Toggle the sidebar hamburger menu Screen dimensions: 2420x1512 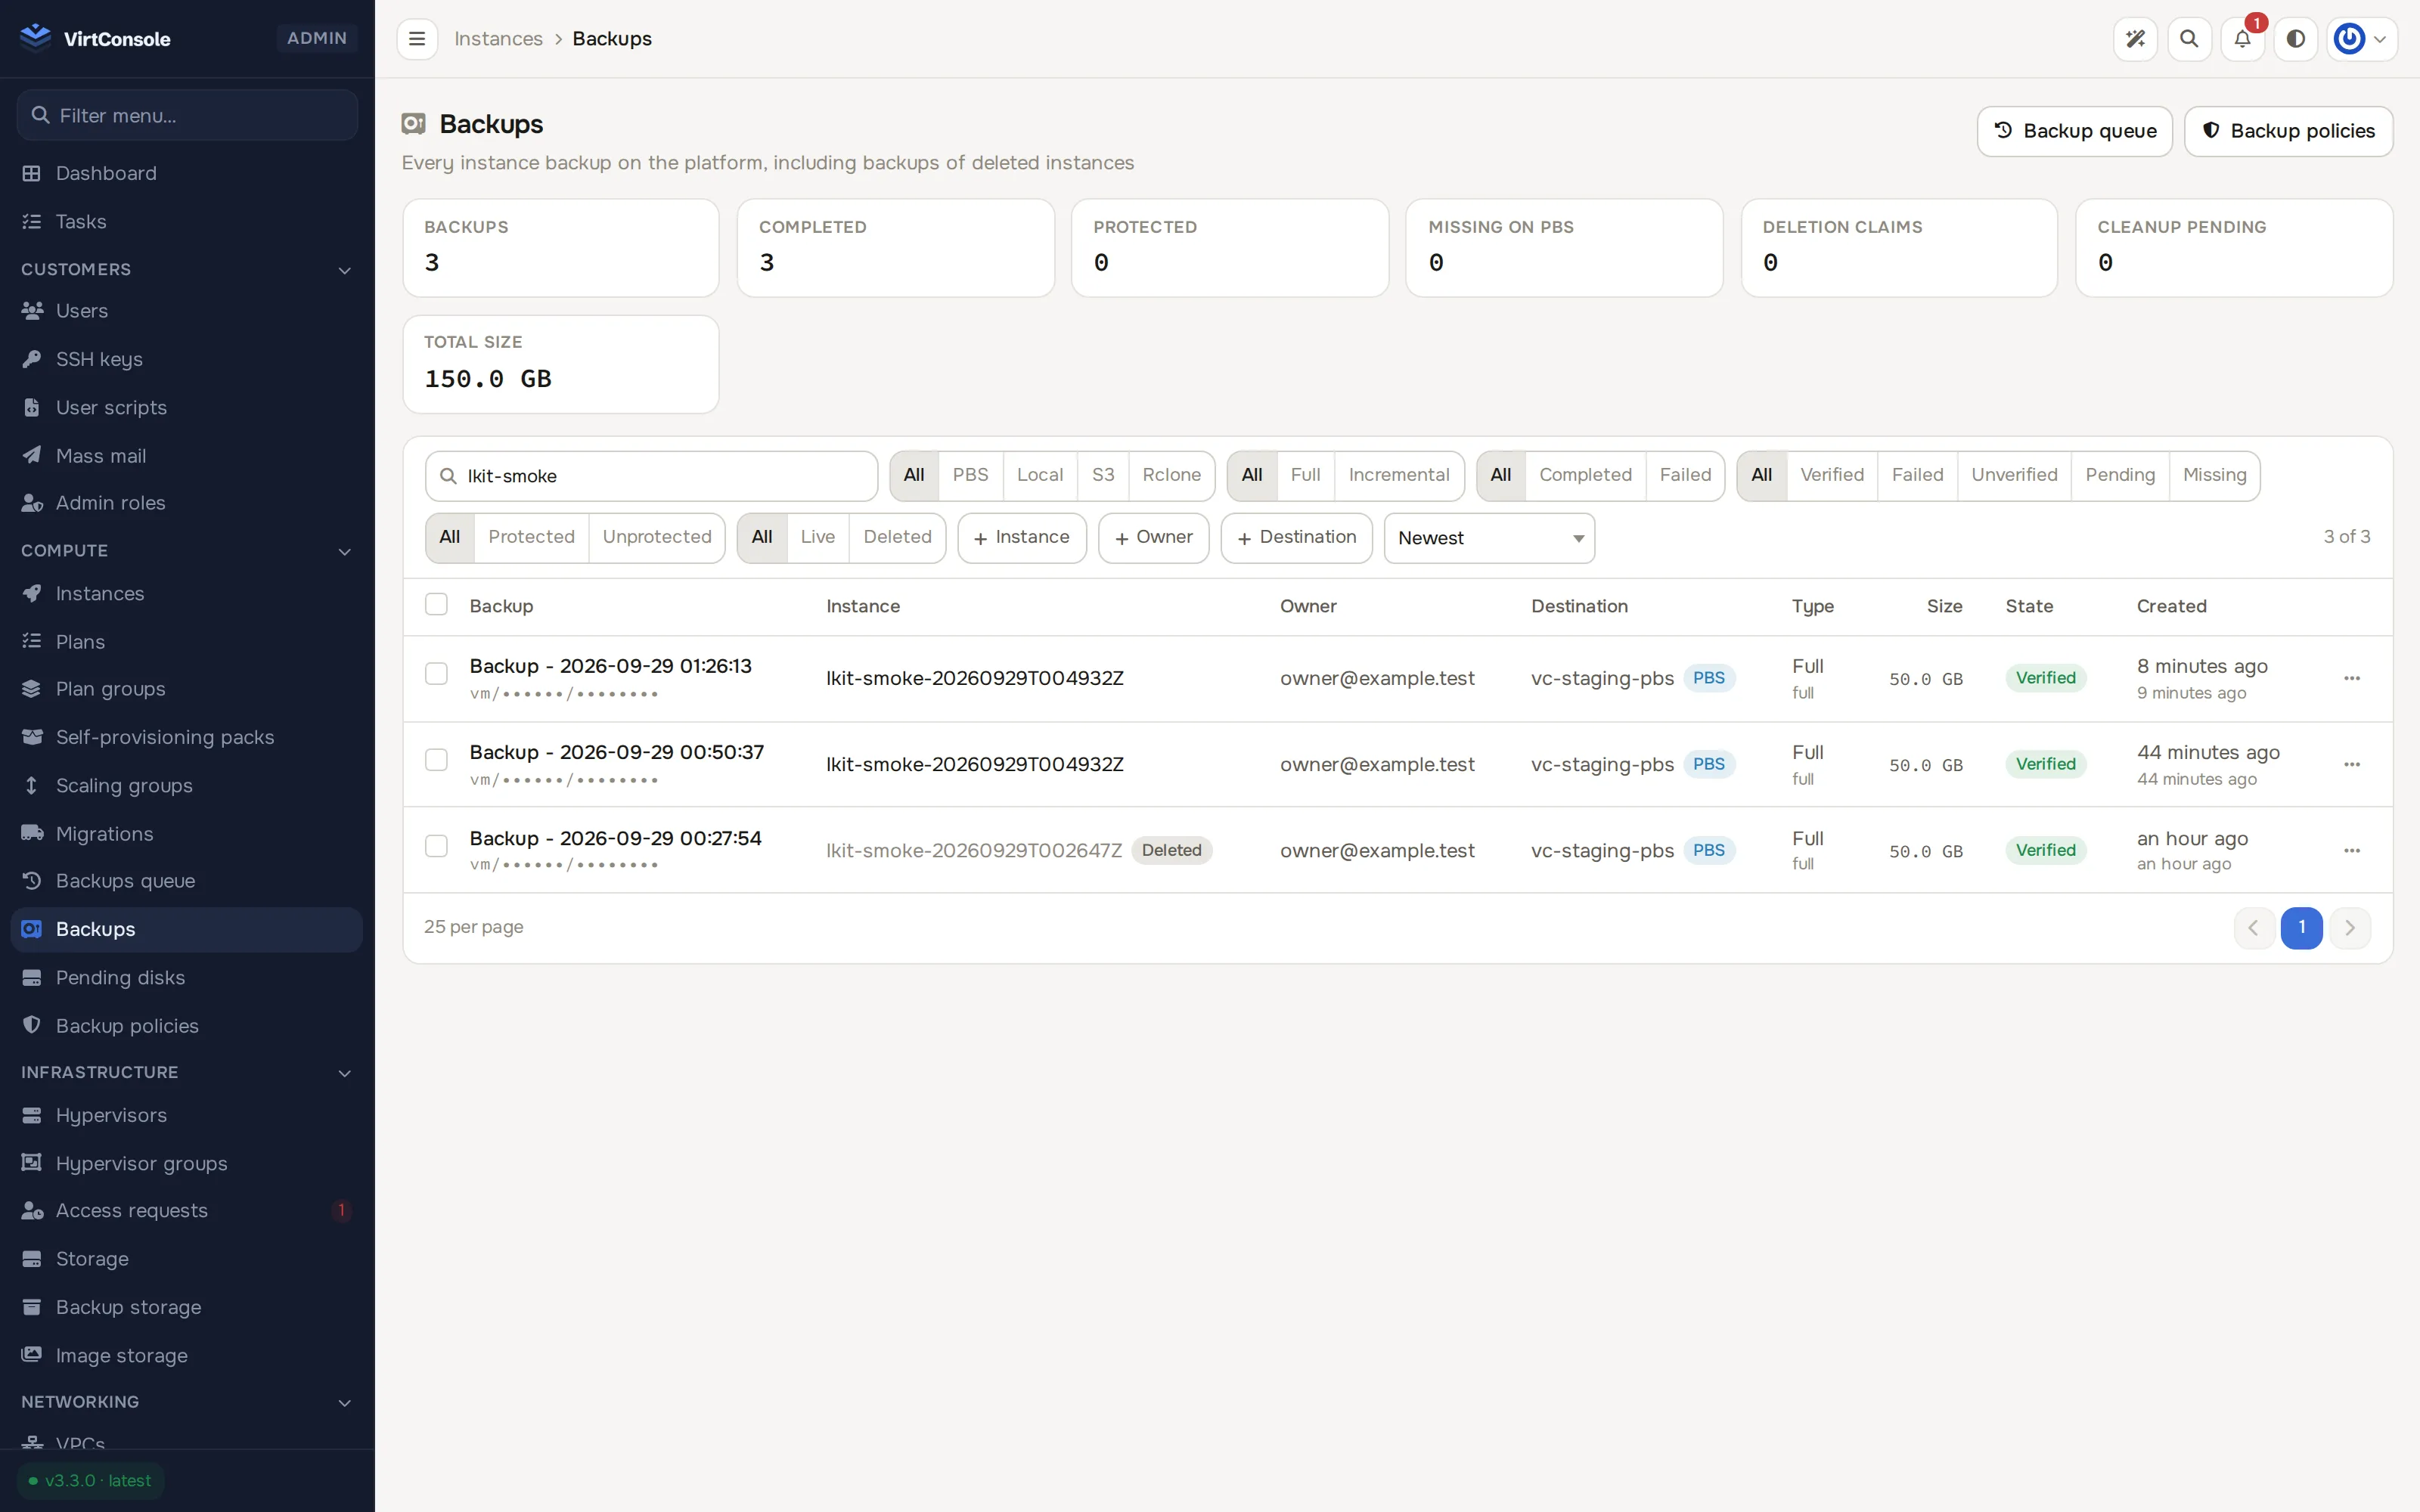click(417, 39)
